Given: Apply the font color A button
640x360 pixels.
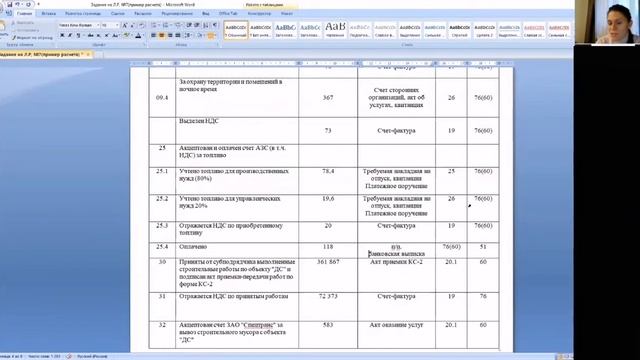Looking at the screenshot, I should [x=138, y=36].
